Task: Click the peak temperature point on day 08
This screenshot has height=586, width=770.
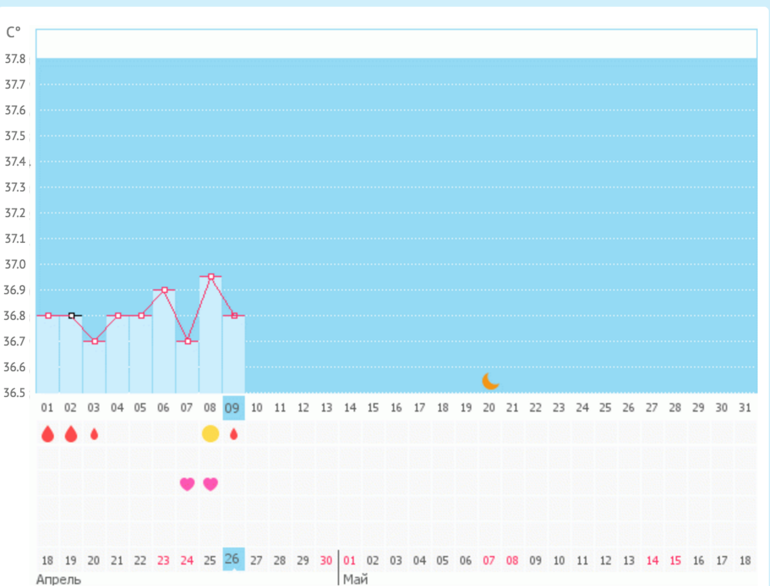Action: click(210, 277)
